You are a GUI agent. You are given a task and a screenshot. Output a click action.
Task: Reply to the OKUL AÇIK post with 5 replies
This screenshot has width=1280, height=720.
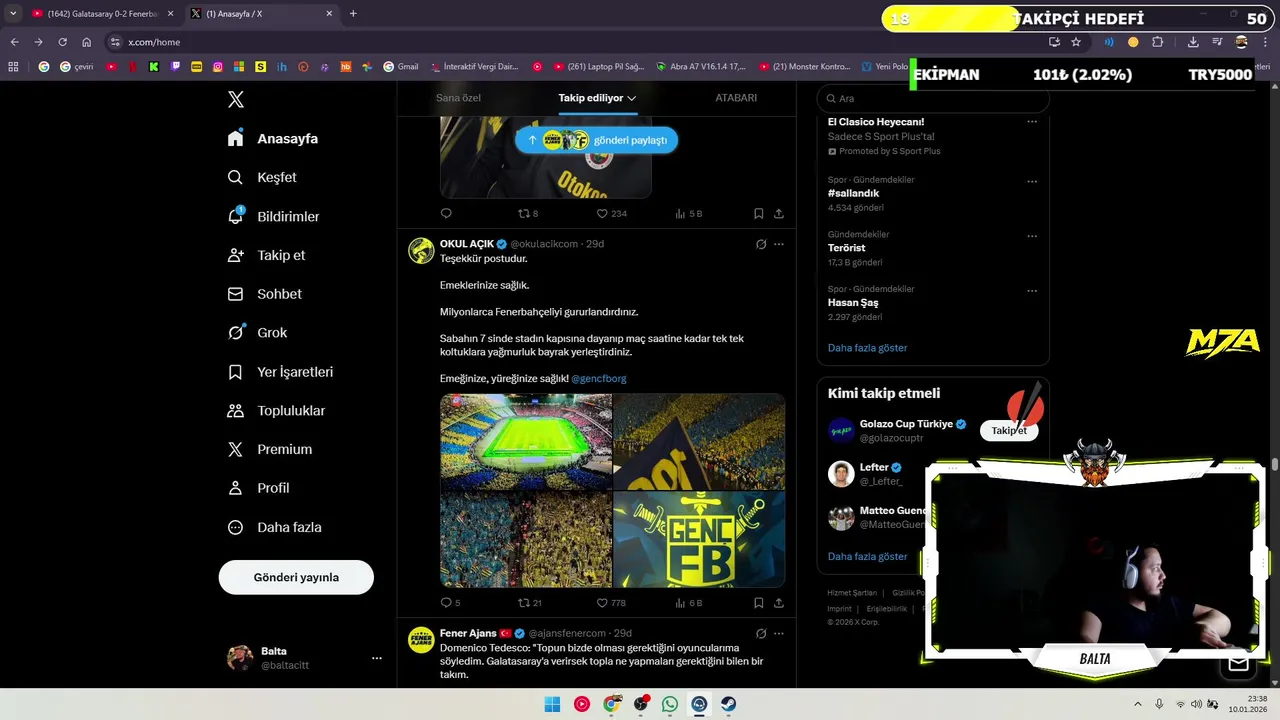[446, 603]
